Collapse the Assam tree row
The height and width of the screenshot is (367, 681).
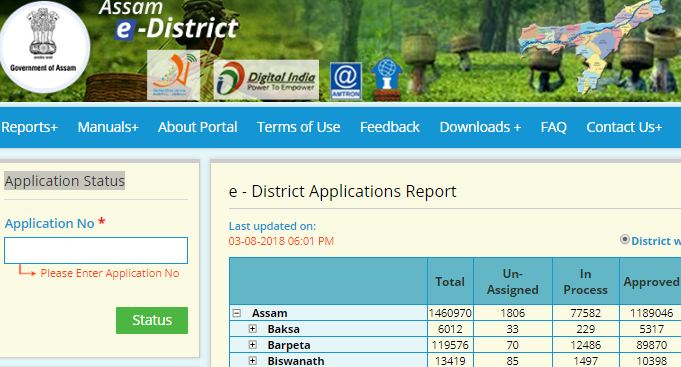(237, 313)
